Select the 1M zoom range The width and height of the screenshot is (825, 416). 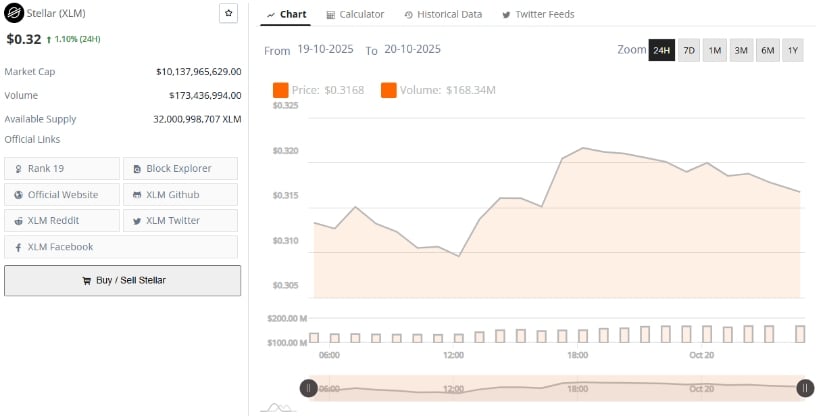714,50
